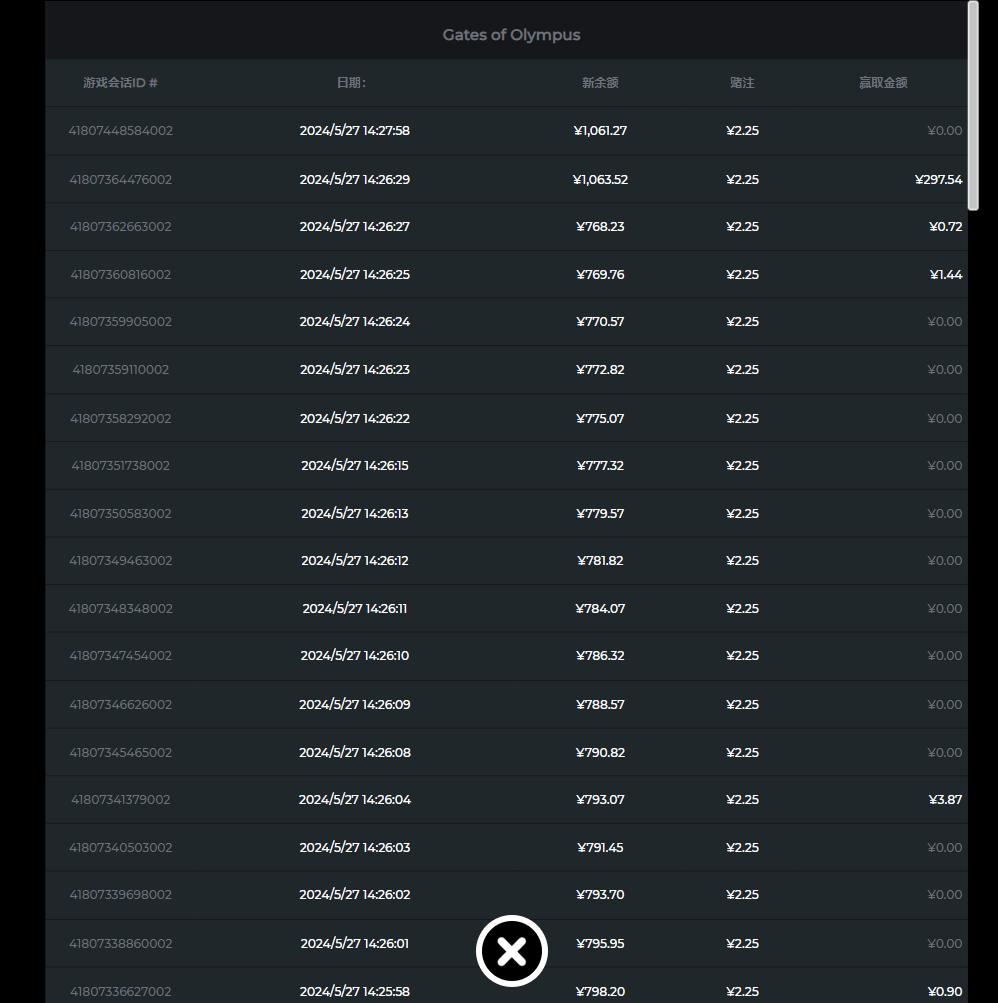Click the ¥779.57 balance value
Image resolution: width=998 pixels, height=1003 pixels.
600,513
